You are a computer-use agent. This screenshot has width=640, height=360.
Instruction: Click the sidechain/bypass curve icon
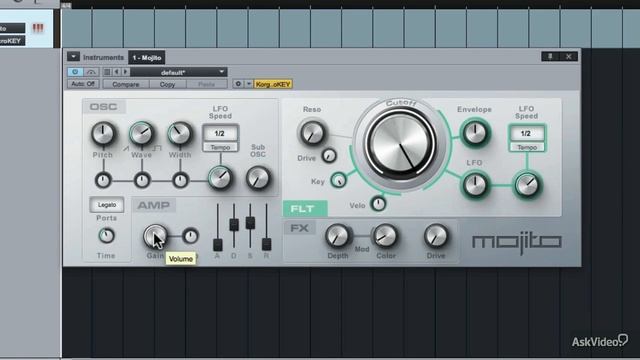[x=91, y=72]
